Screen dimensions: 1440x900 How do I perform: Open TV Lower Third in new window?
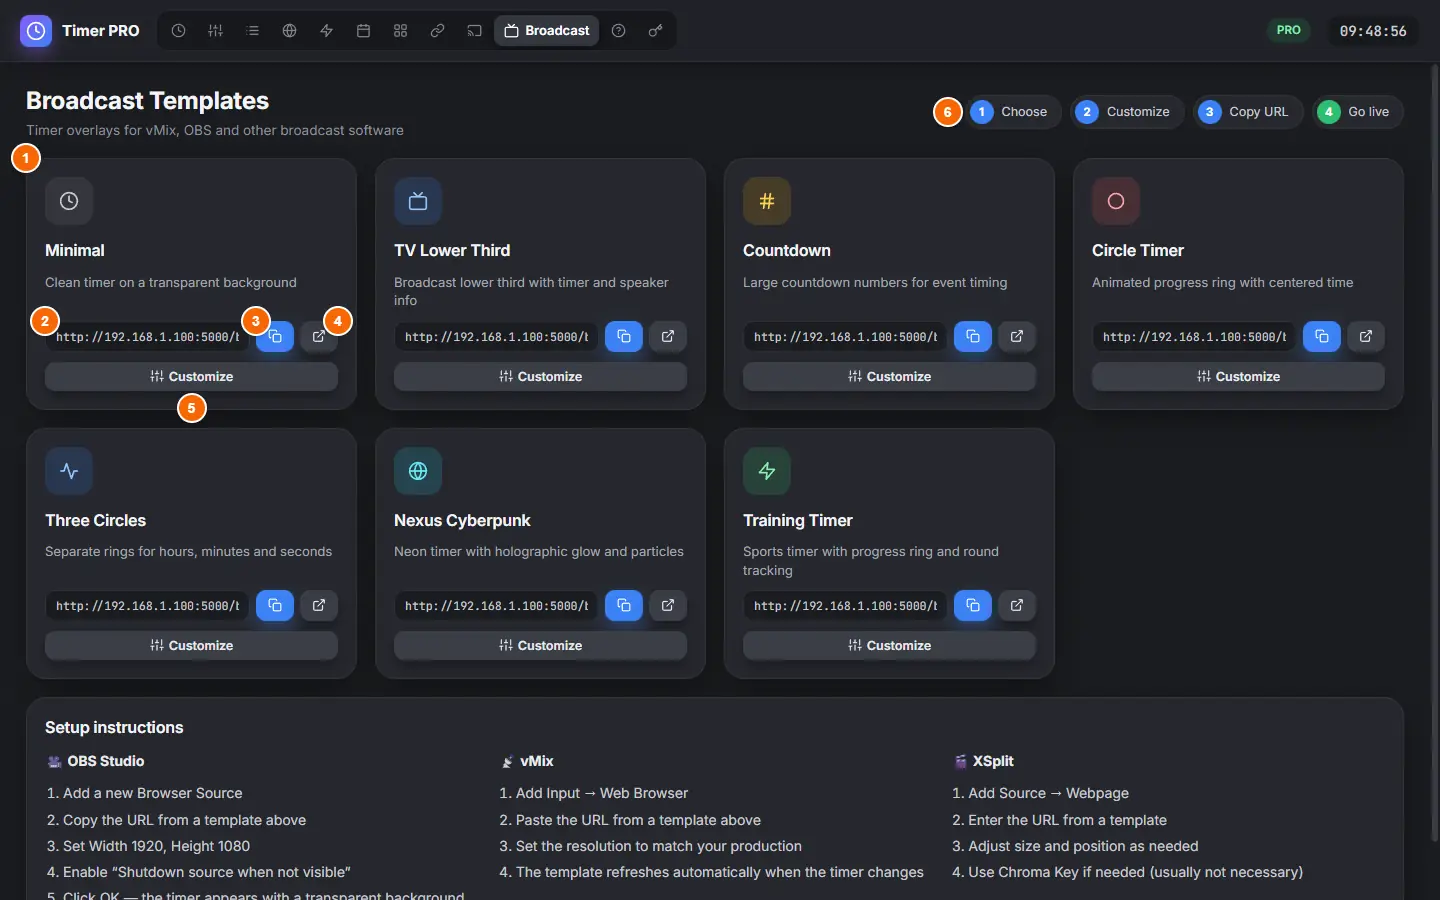(668, 337)
